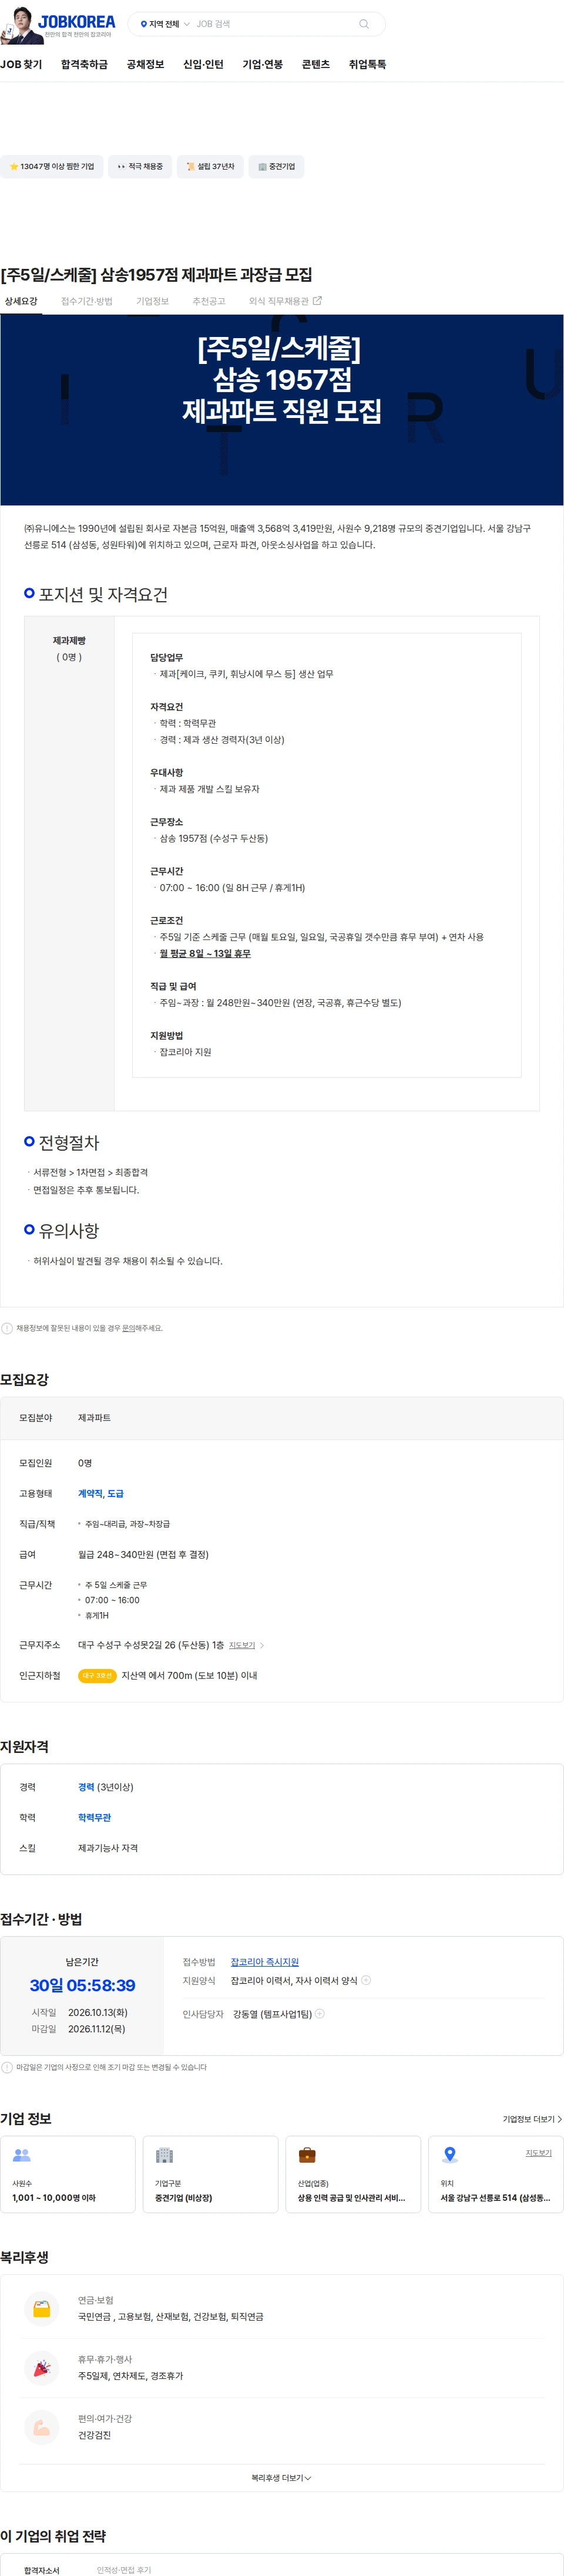The width and height of the screenshot is (564, 2576).
Task: Click the 13047명 이상 원한 기업 badge
Action: [51, 167]
